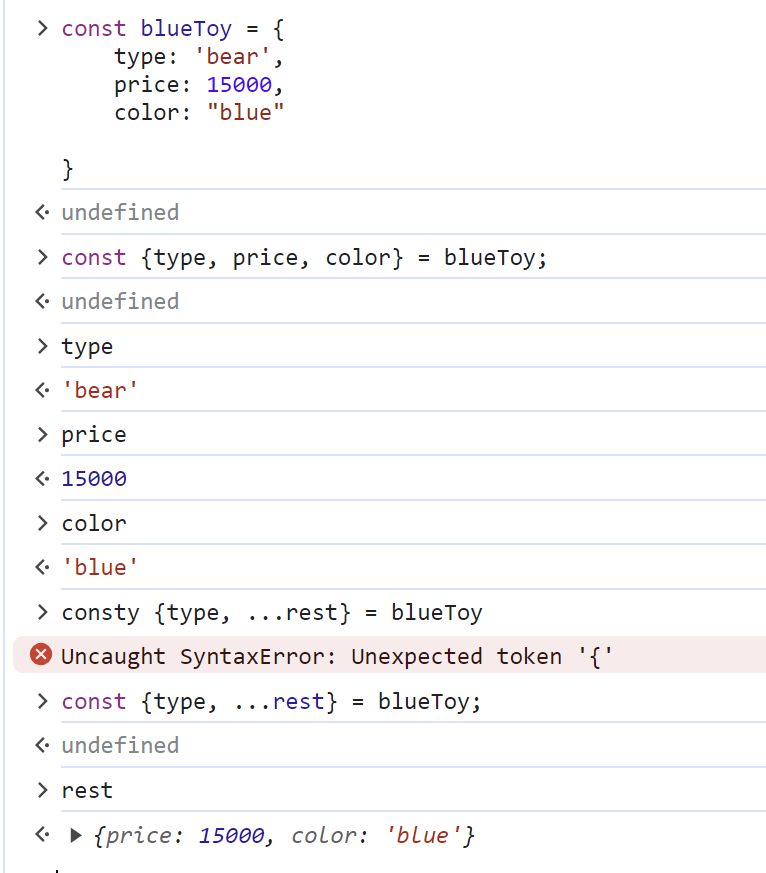The height and width of the screenshot is (873, 766).
Task: Click the {price: 15000, color: 'blue'} object preview
Action: point(284,835)
